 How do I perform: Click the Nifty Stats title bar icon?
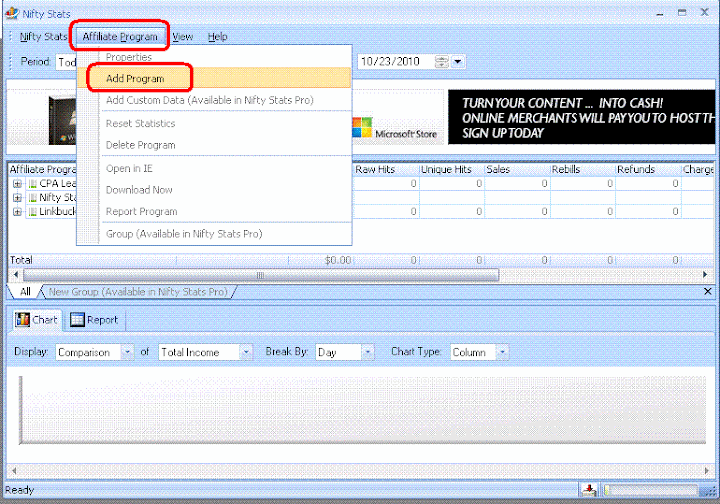tap(12, 13)
